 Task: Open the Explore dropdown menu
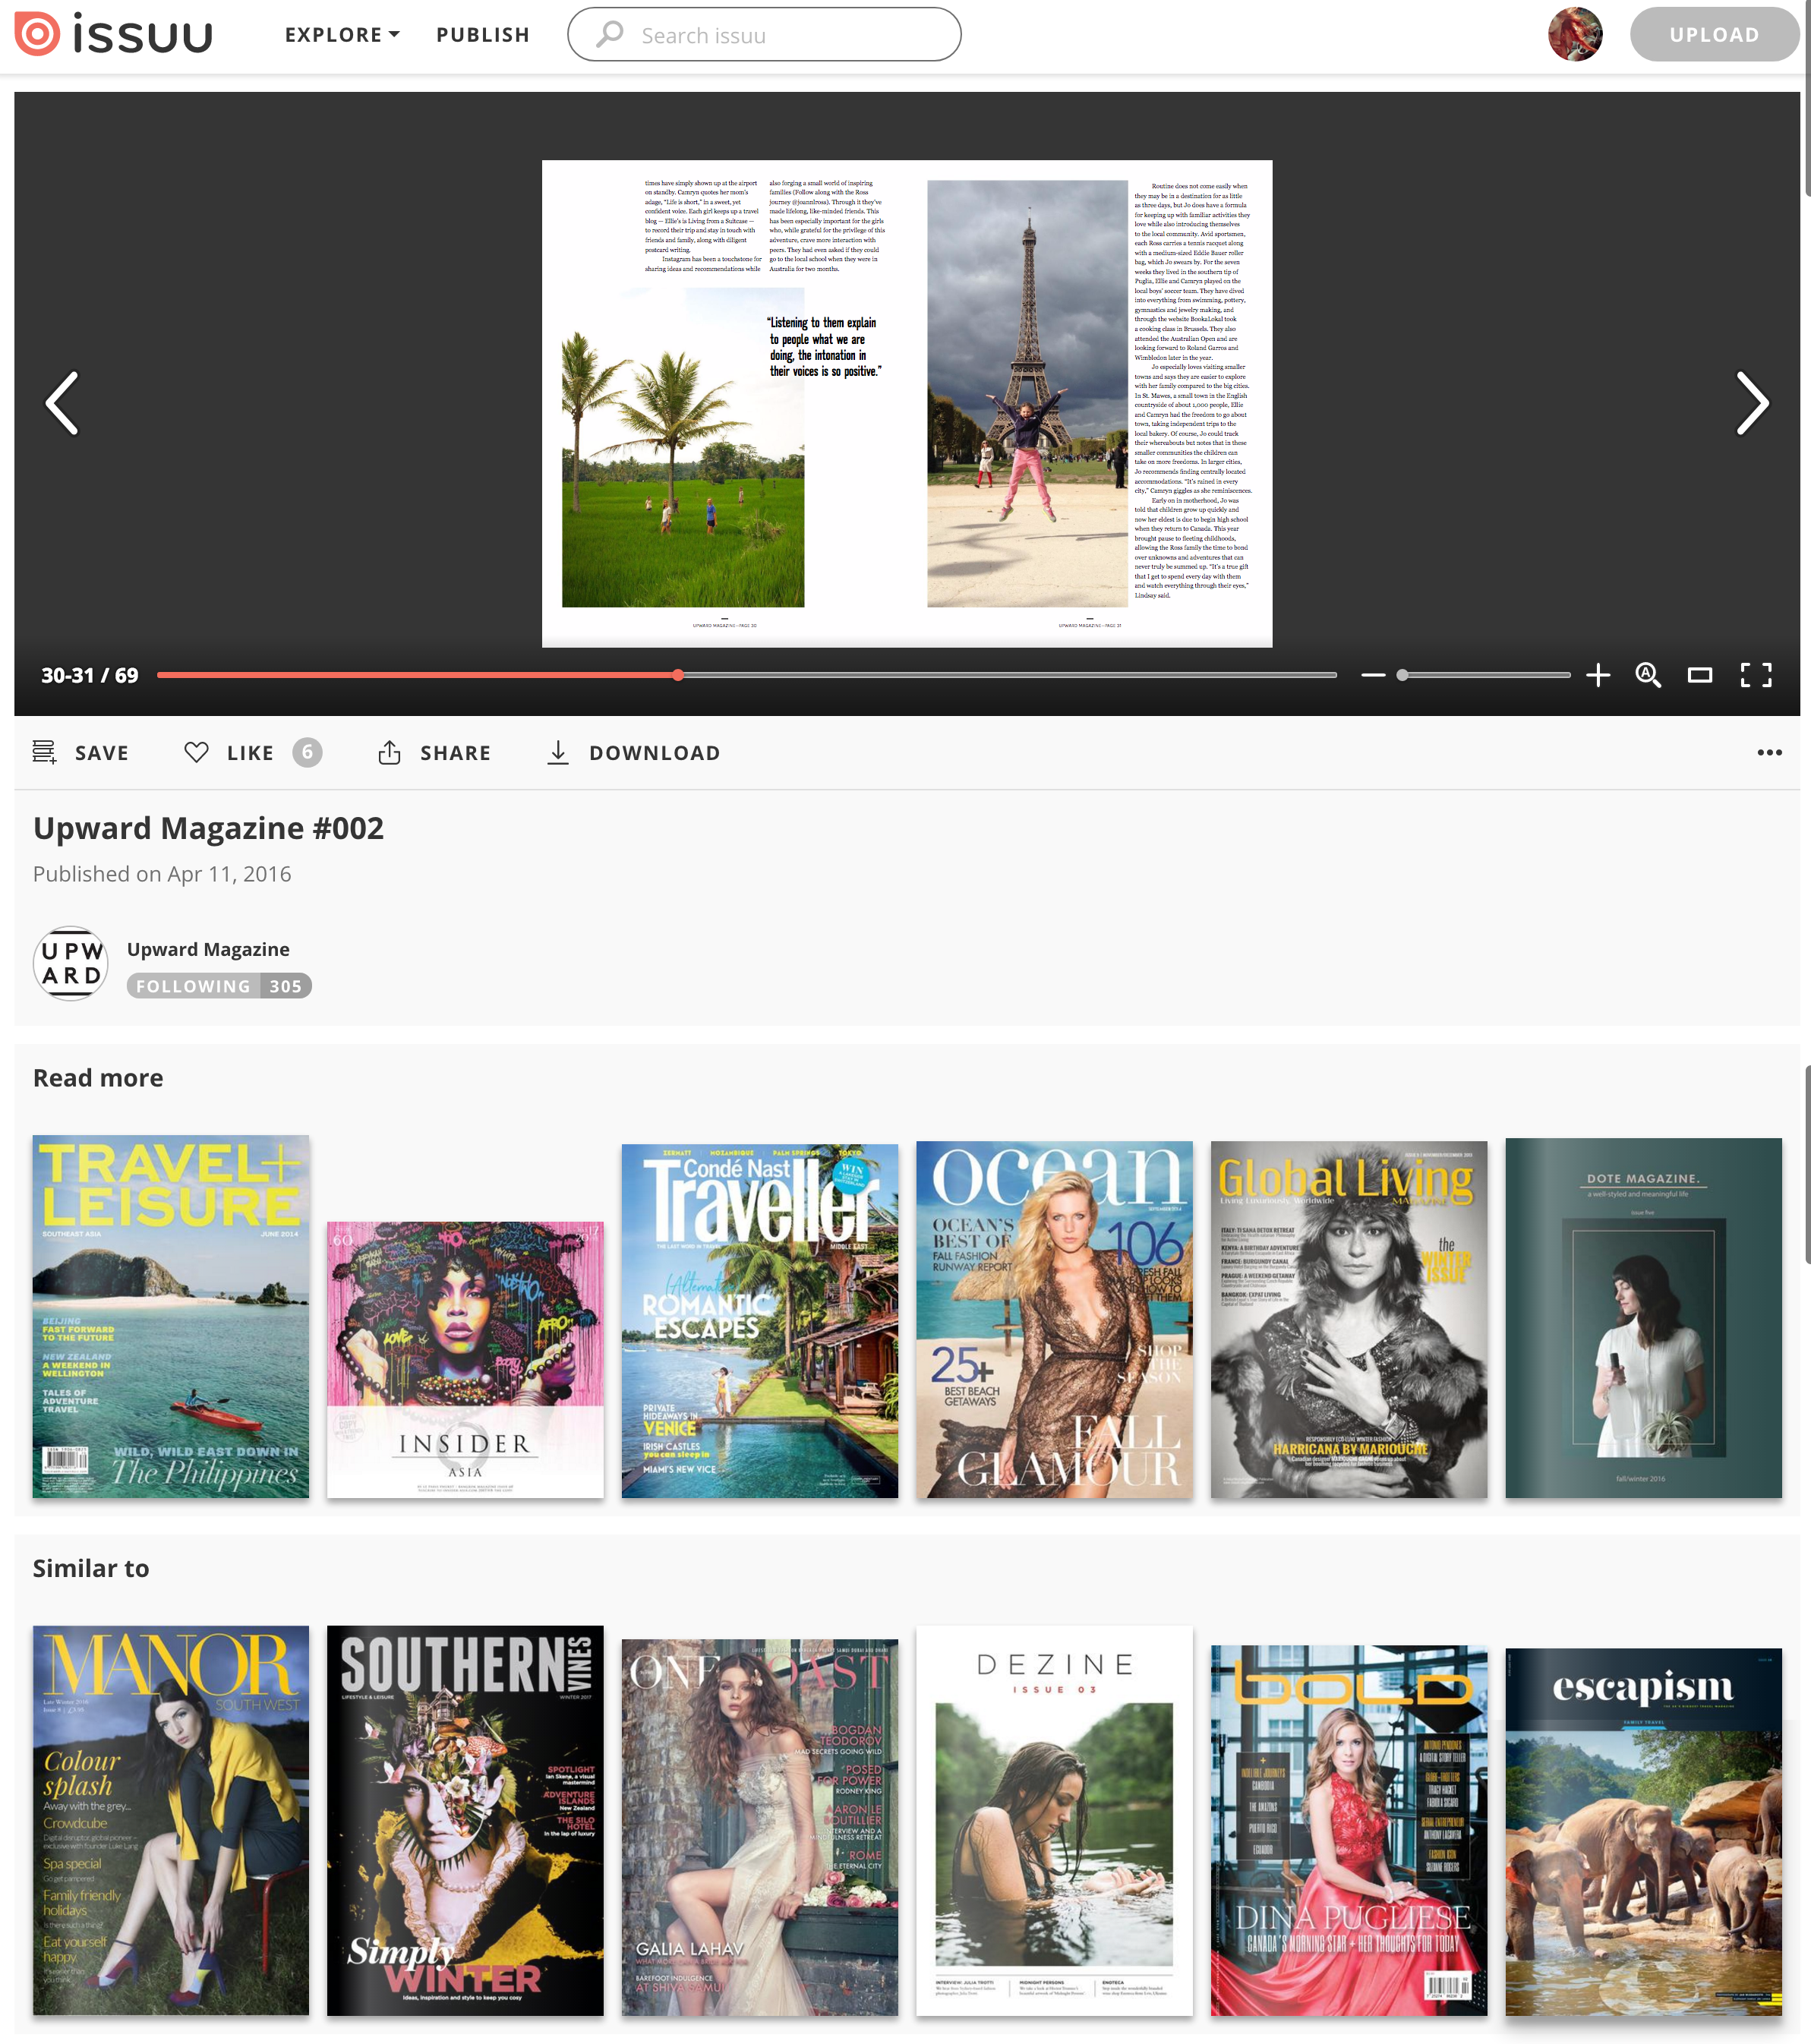pyautogui.click(x=342, y=35)
